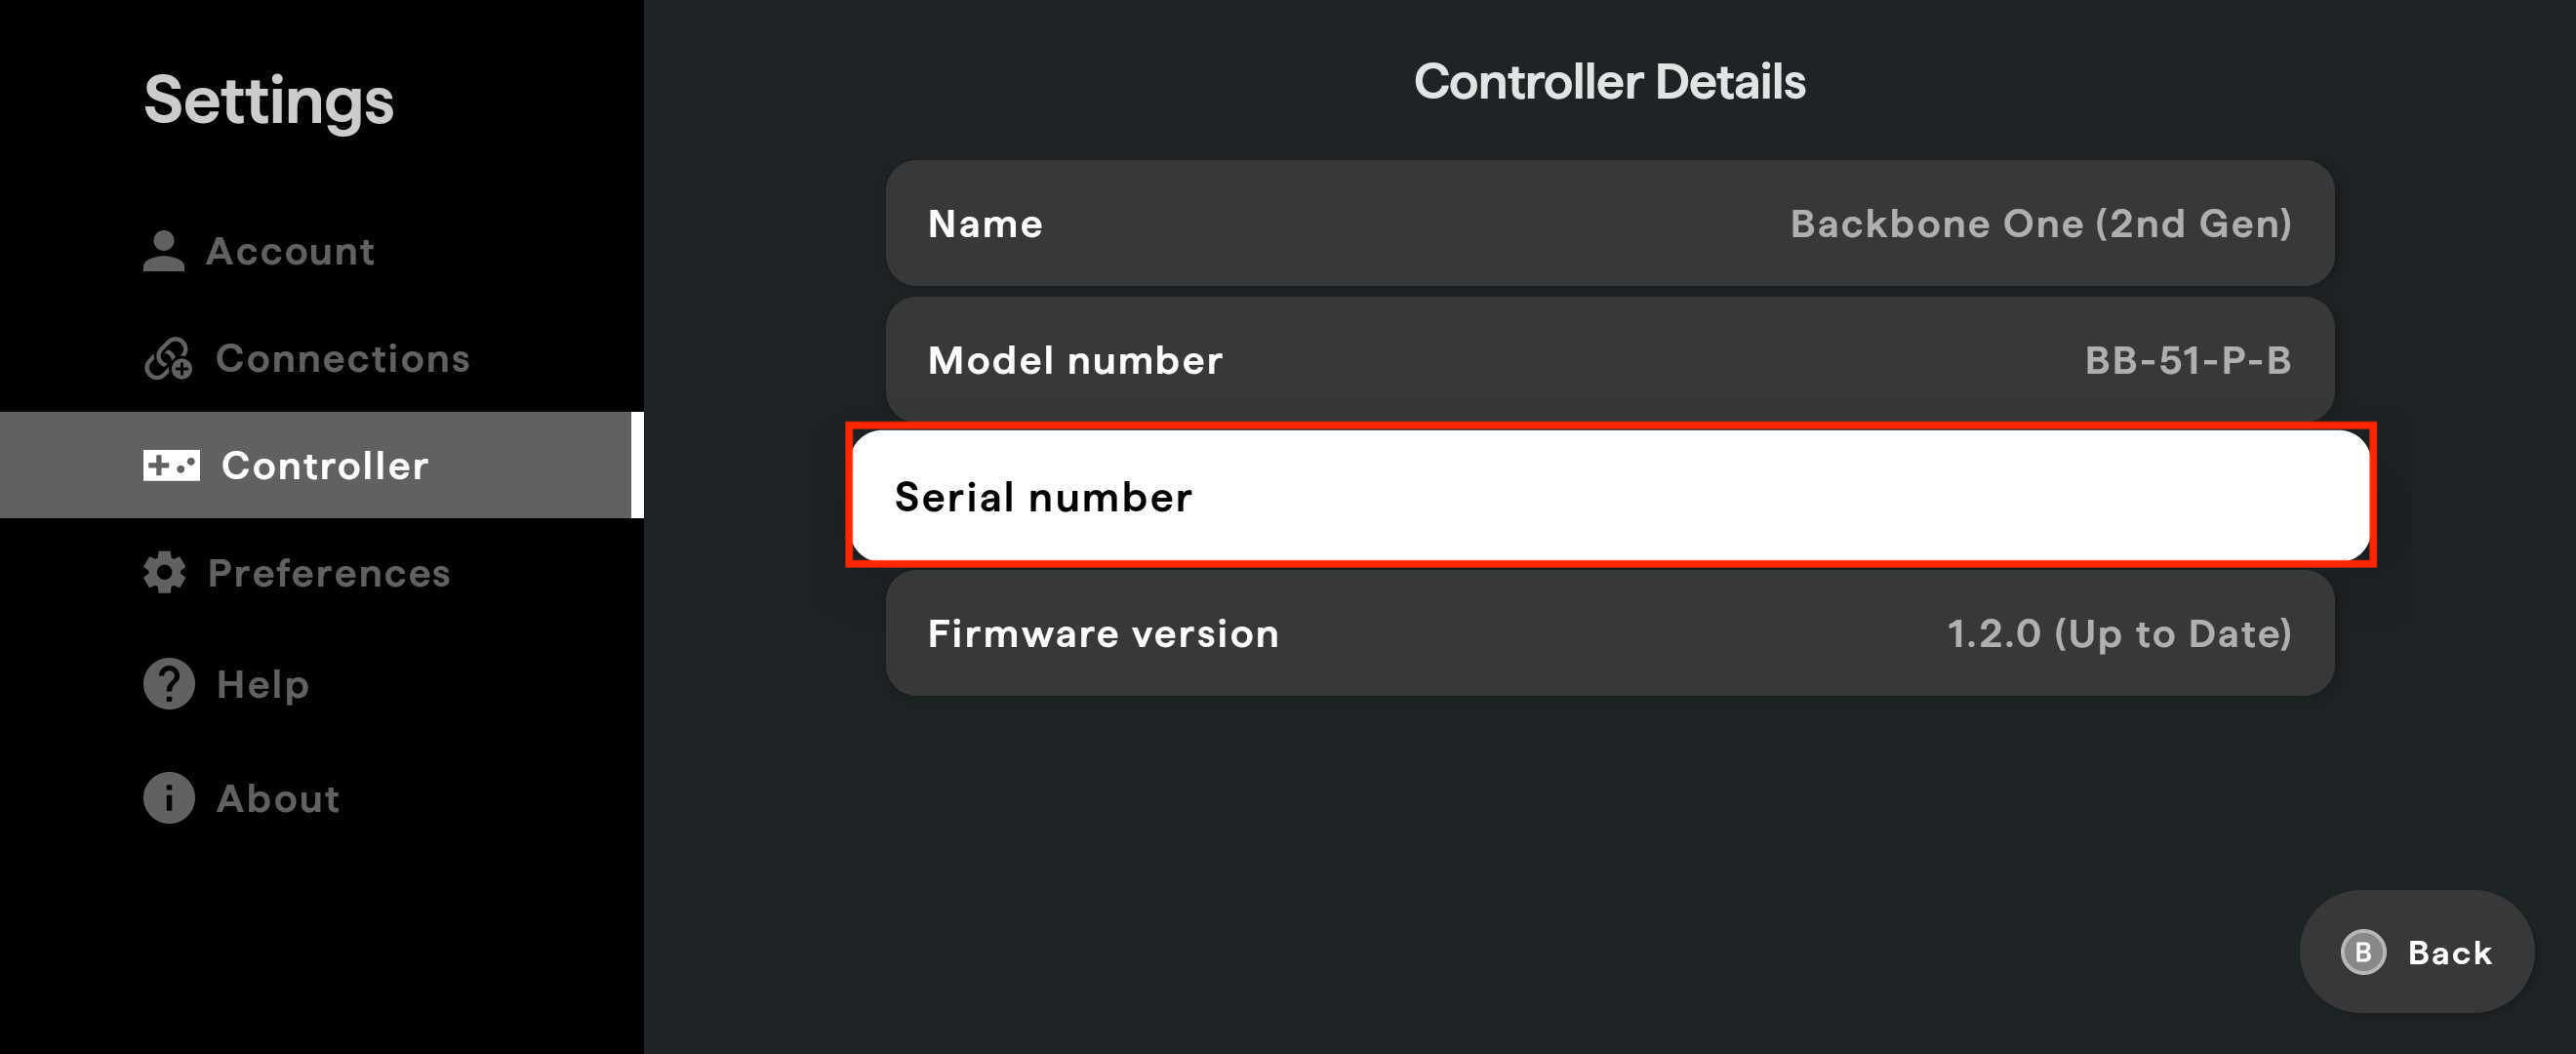Open the About section
Image resolution: width=2576 pixels, height=1054 pixels.
coord(277,798)
